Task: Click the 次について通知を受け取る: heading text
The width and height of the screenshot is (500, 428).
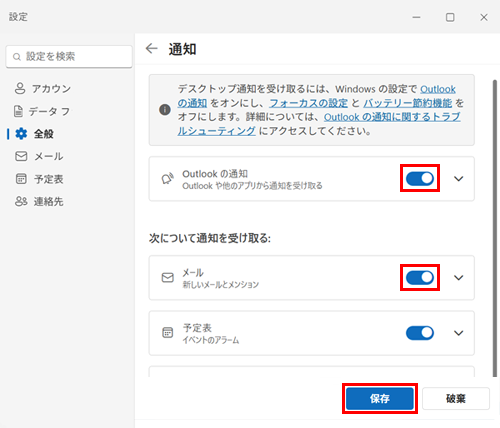Action: point(210,238)
